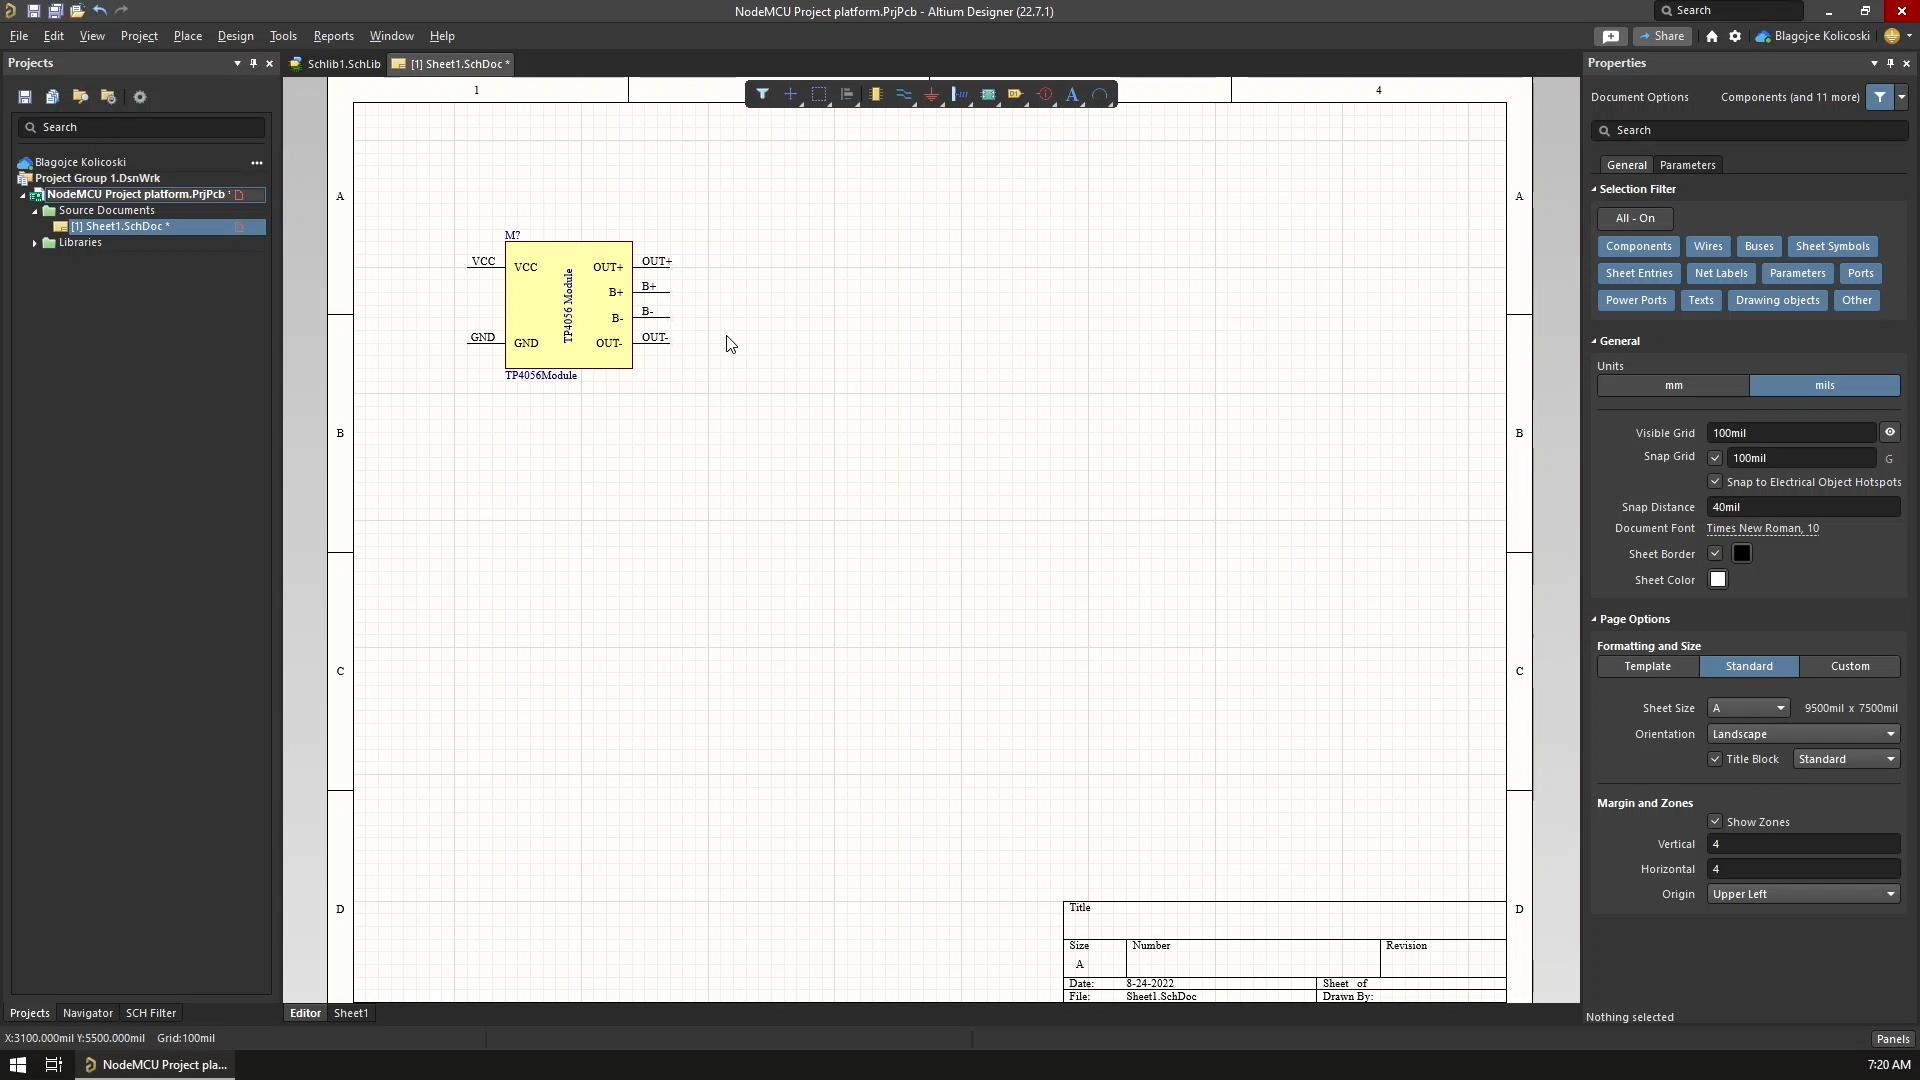Click compile/copy documents icon in Projects panel

pyautogui.click(x=52, y=97)
